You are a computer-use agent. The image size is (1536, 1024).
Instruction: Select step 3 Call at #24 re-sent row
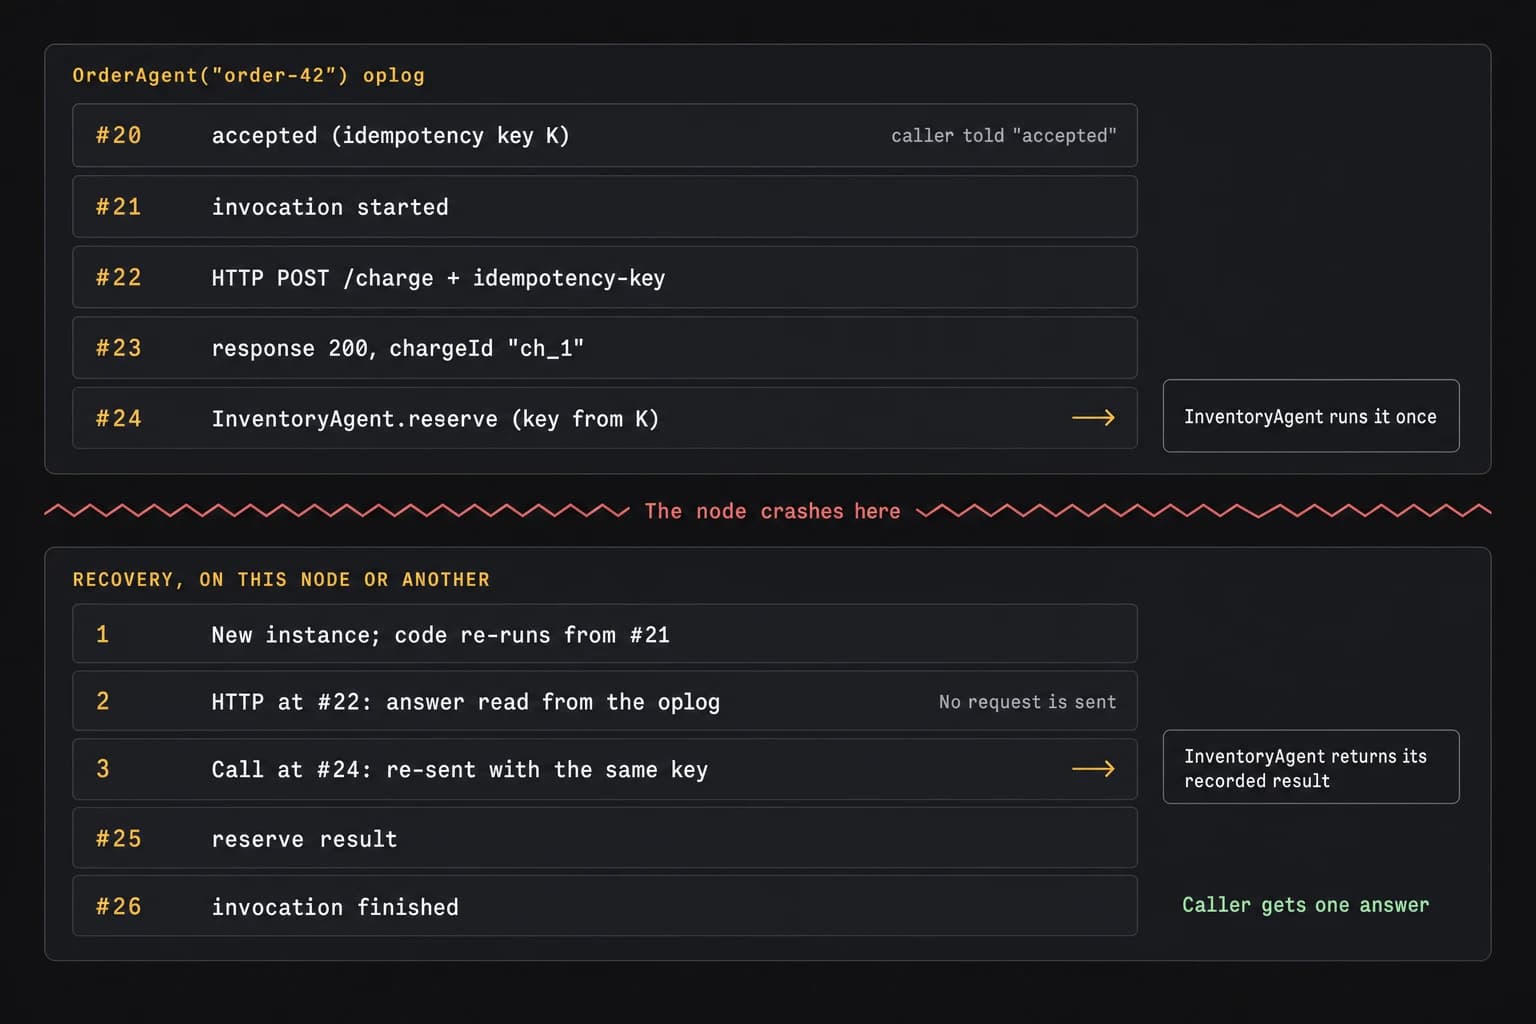tap(604, 769)
